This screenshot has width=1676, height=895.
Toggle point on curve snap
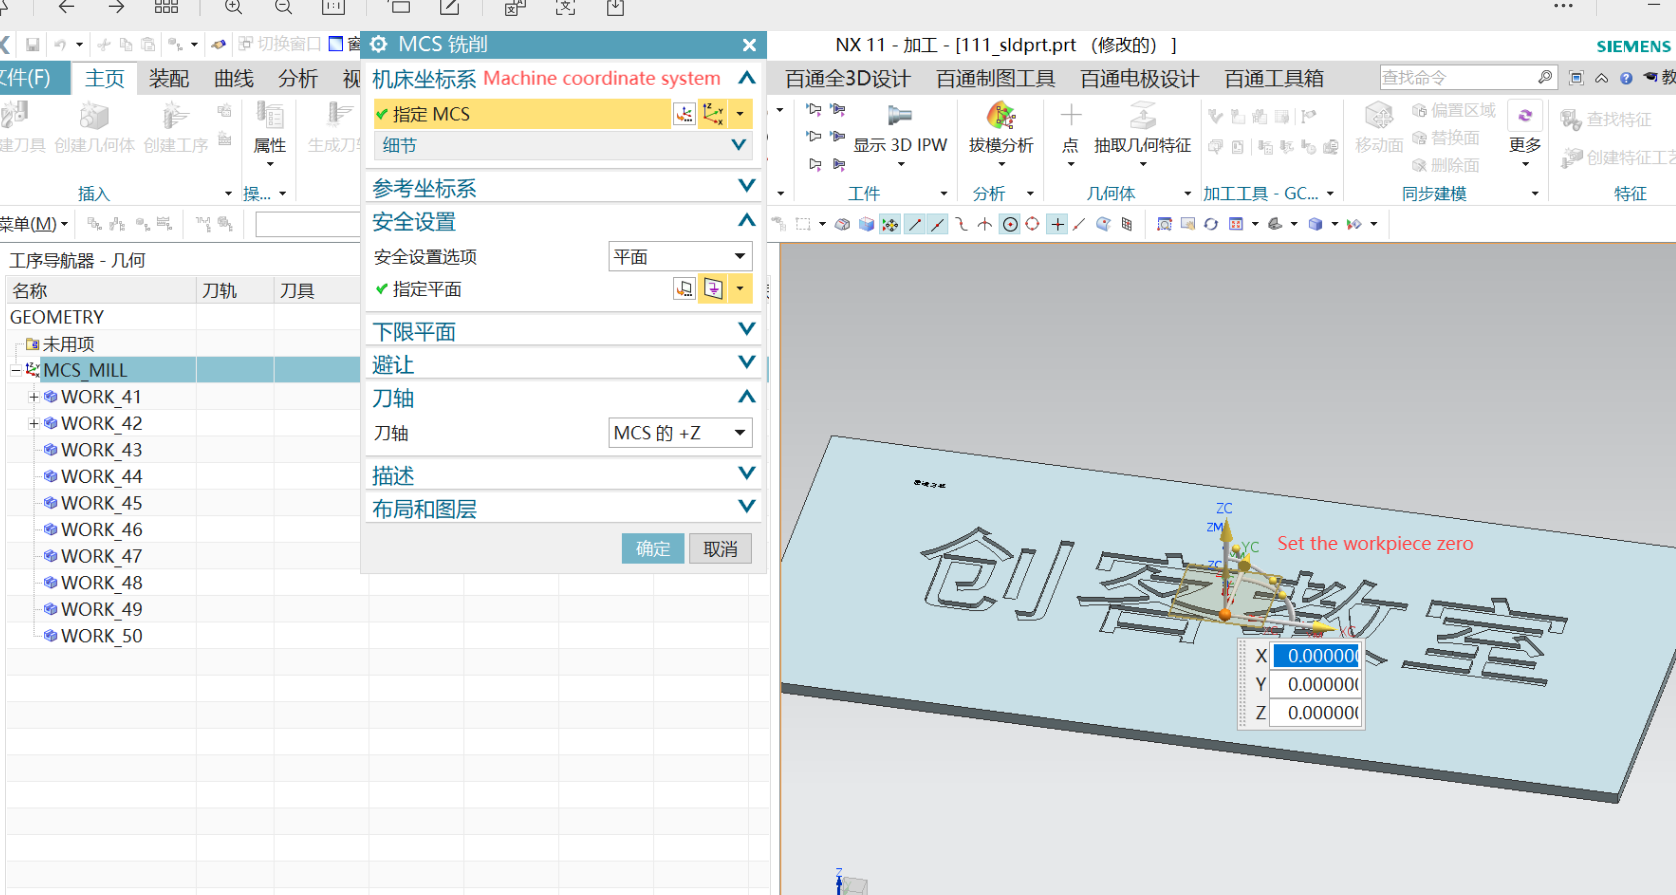point(1079,224)
